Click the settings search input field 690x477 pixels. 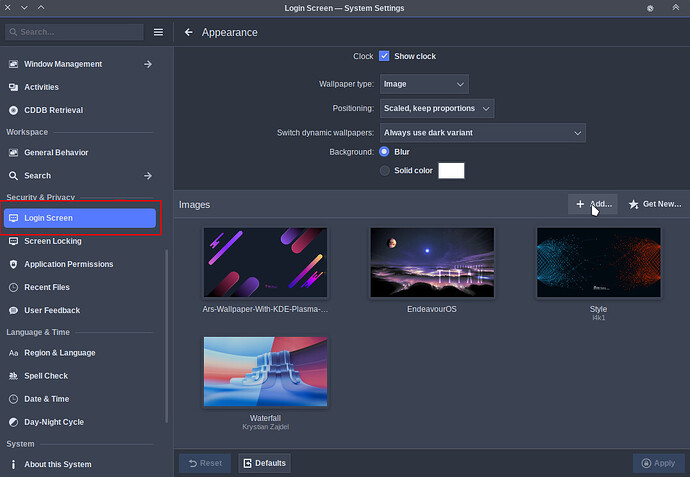tap(74, 32)
